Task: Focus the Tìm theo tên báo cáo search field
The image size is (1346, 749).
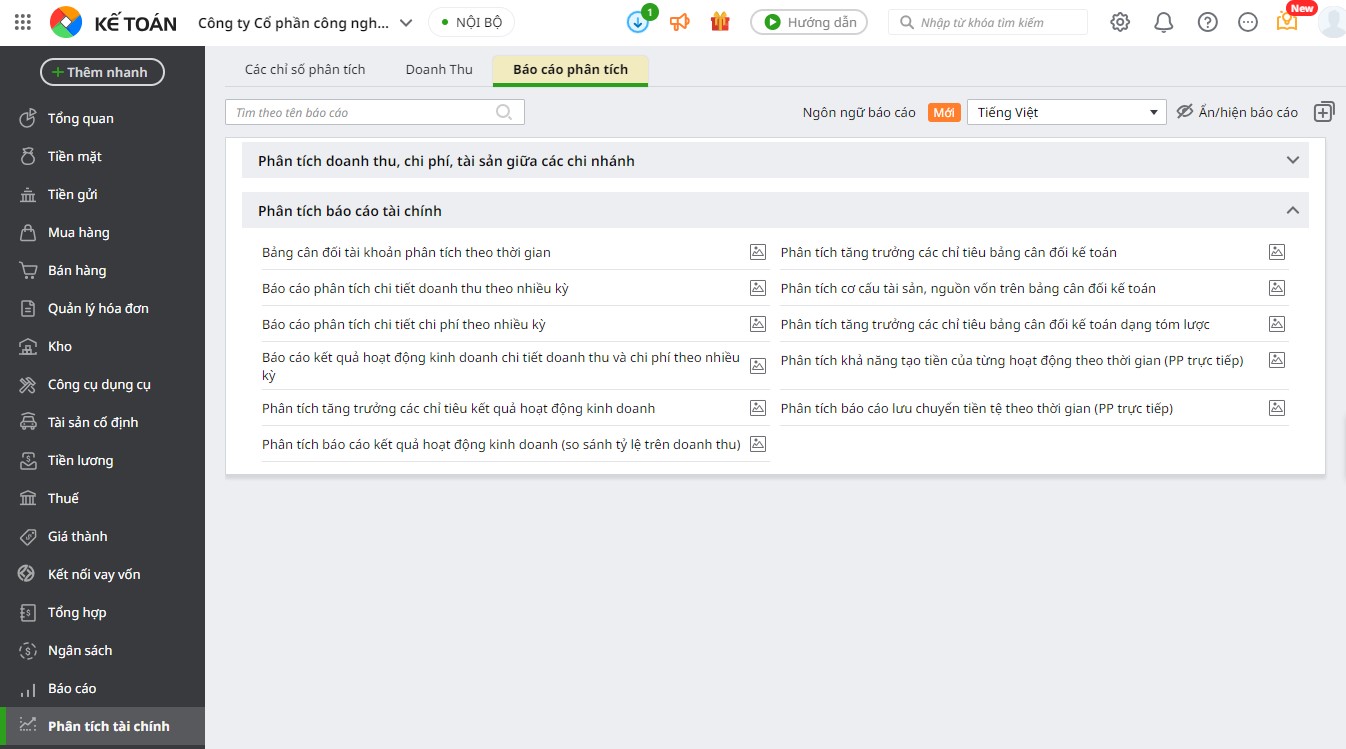Action: [374, 112]
